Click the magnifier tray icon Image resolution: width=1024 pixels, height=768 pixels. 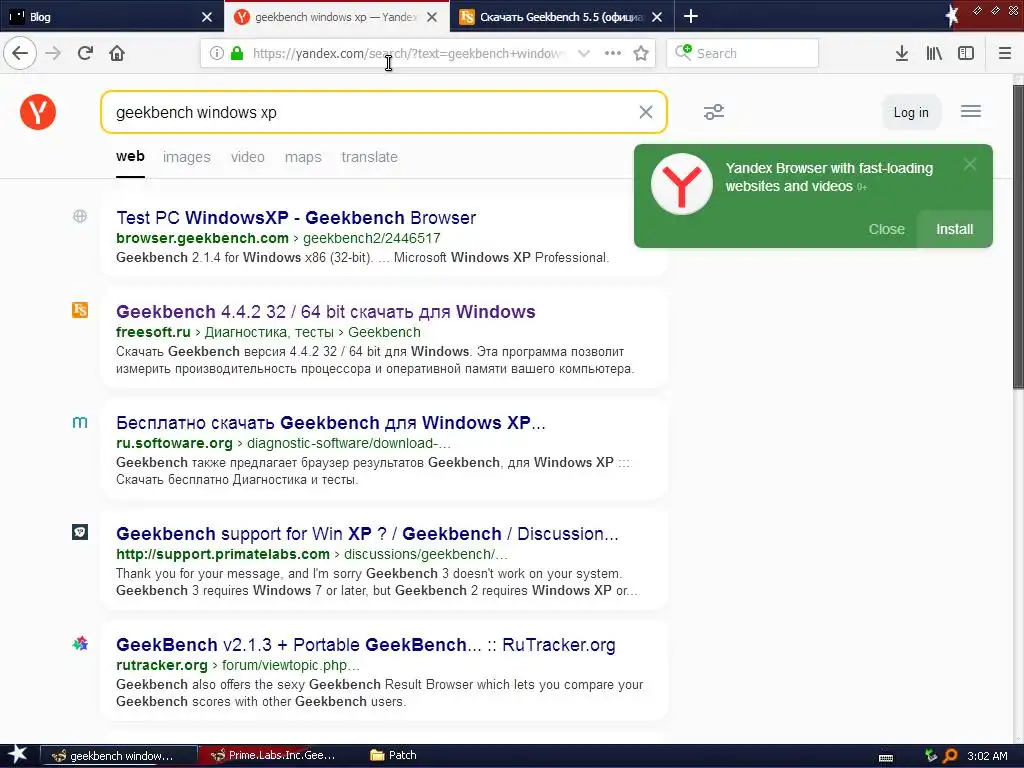pos(950,756)
